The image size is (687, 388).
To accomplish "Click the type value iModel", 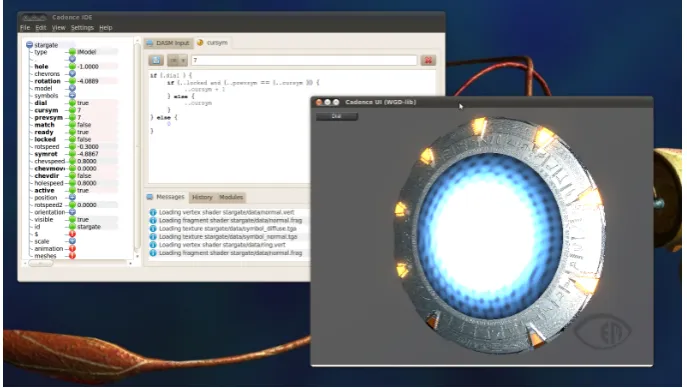I will click(x=86, y=52).
